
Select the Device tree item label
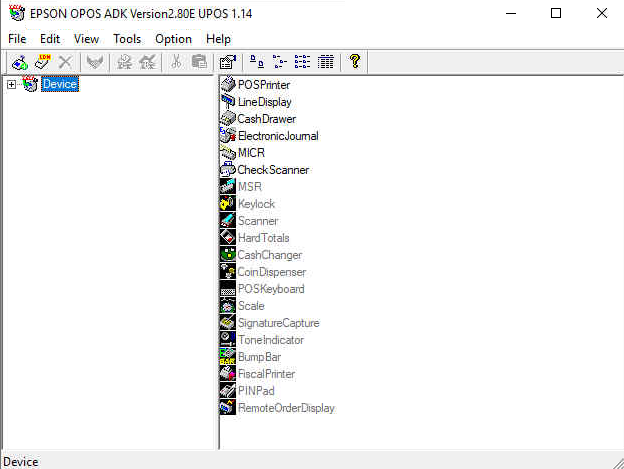pos(60,84)
